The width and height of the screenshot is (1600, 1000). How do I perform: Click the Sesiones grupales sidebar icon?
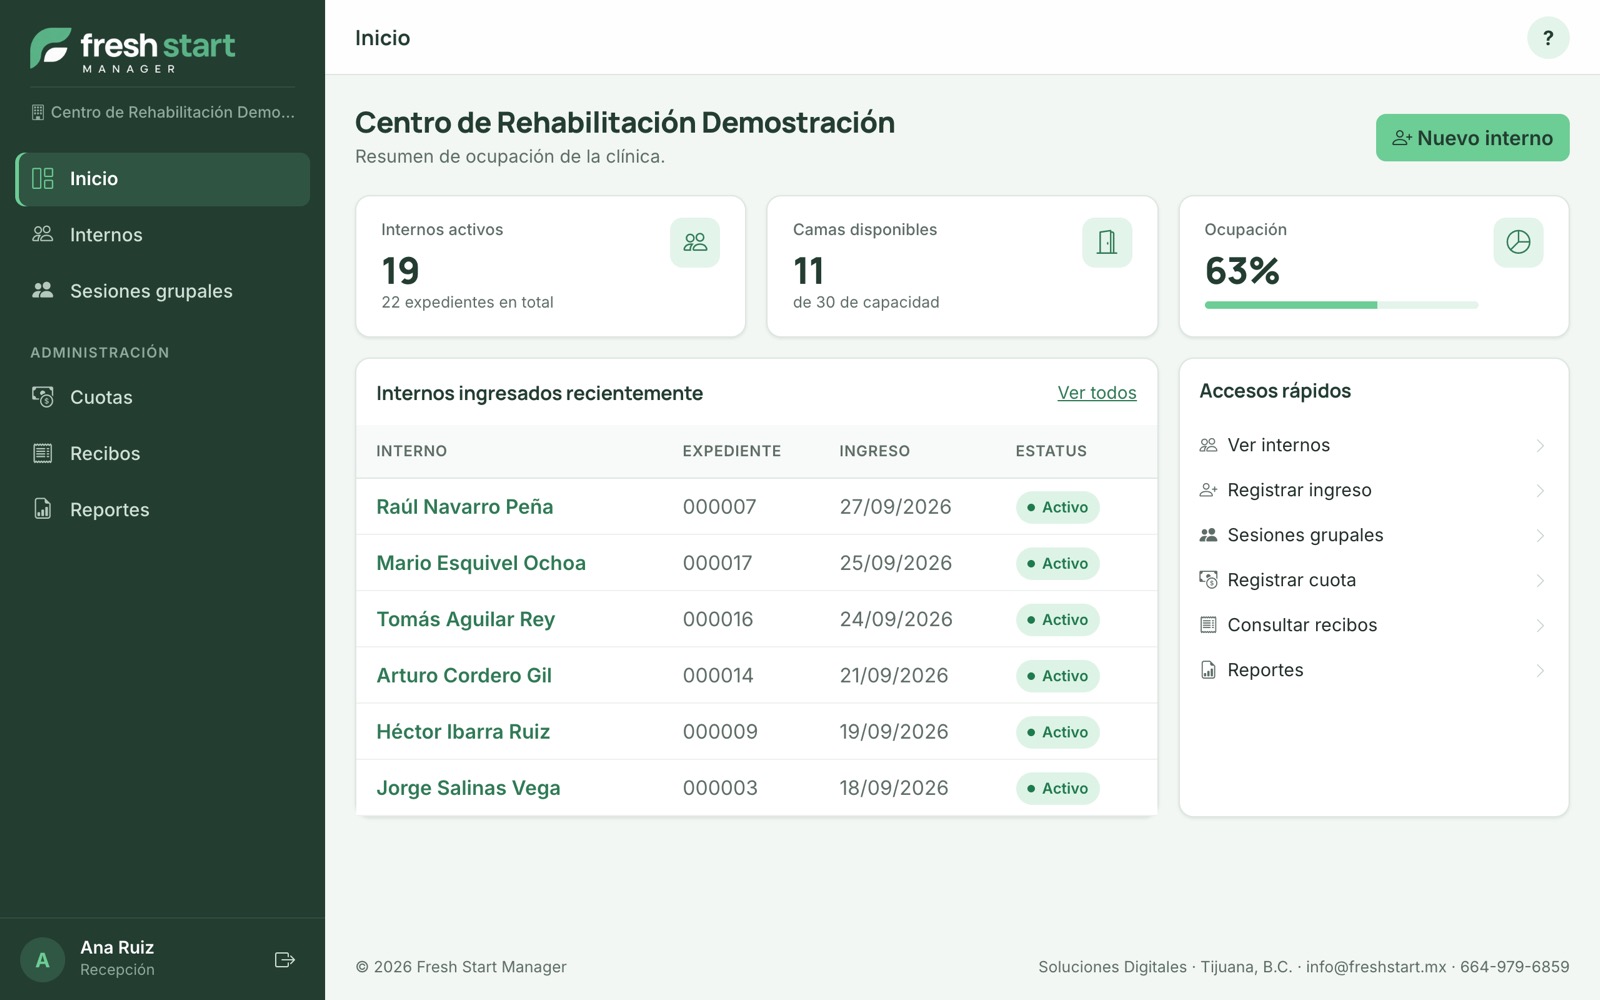pyautogui.click(x=43, y=290)
